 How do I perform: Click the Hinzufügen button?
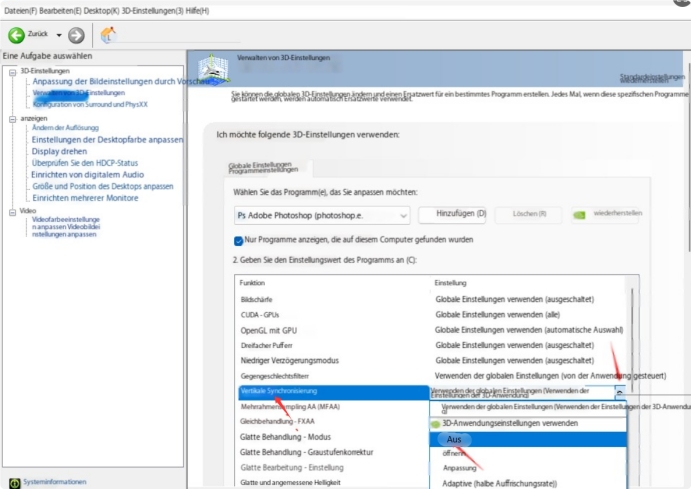452,215
